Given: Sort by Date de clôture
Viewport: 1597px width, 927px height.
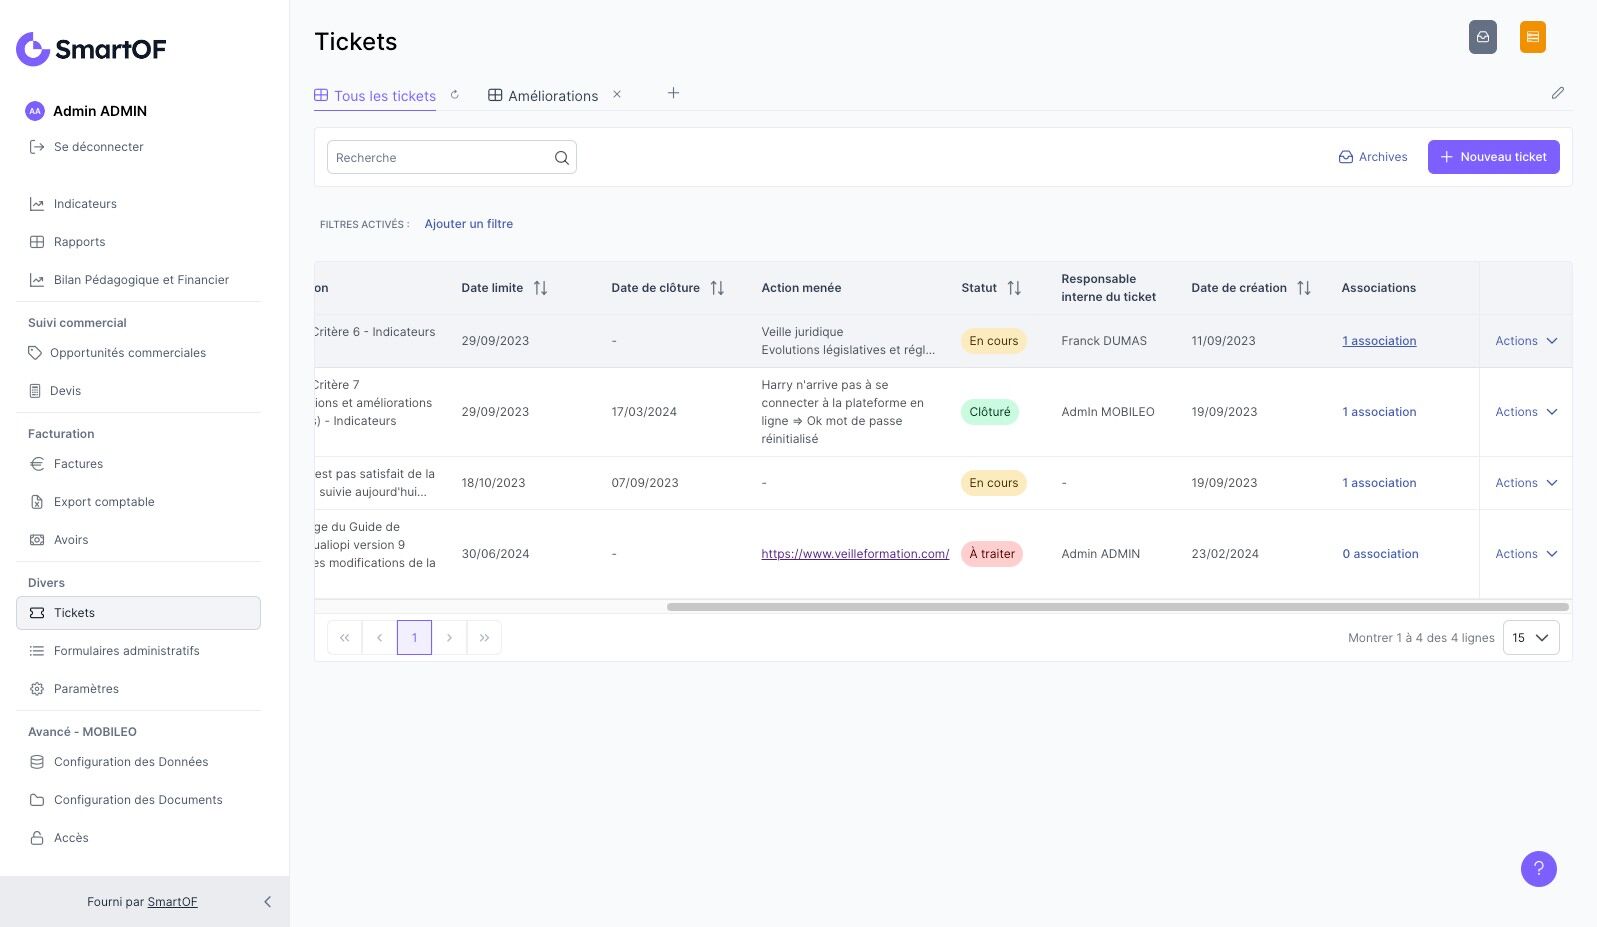Looking at the screenshot, I should pyautogui.click(x=717, y=288).
